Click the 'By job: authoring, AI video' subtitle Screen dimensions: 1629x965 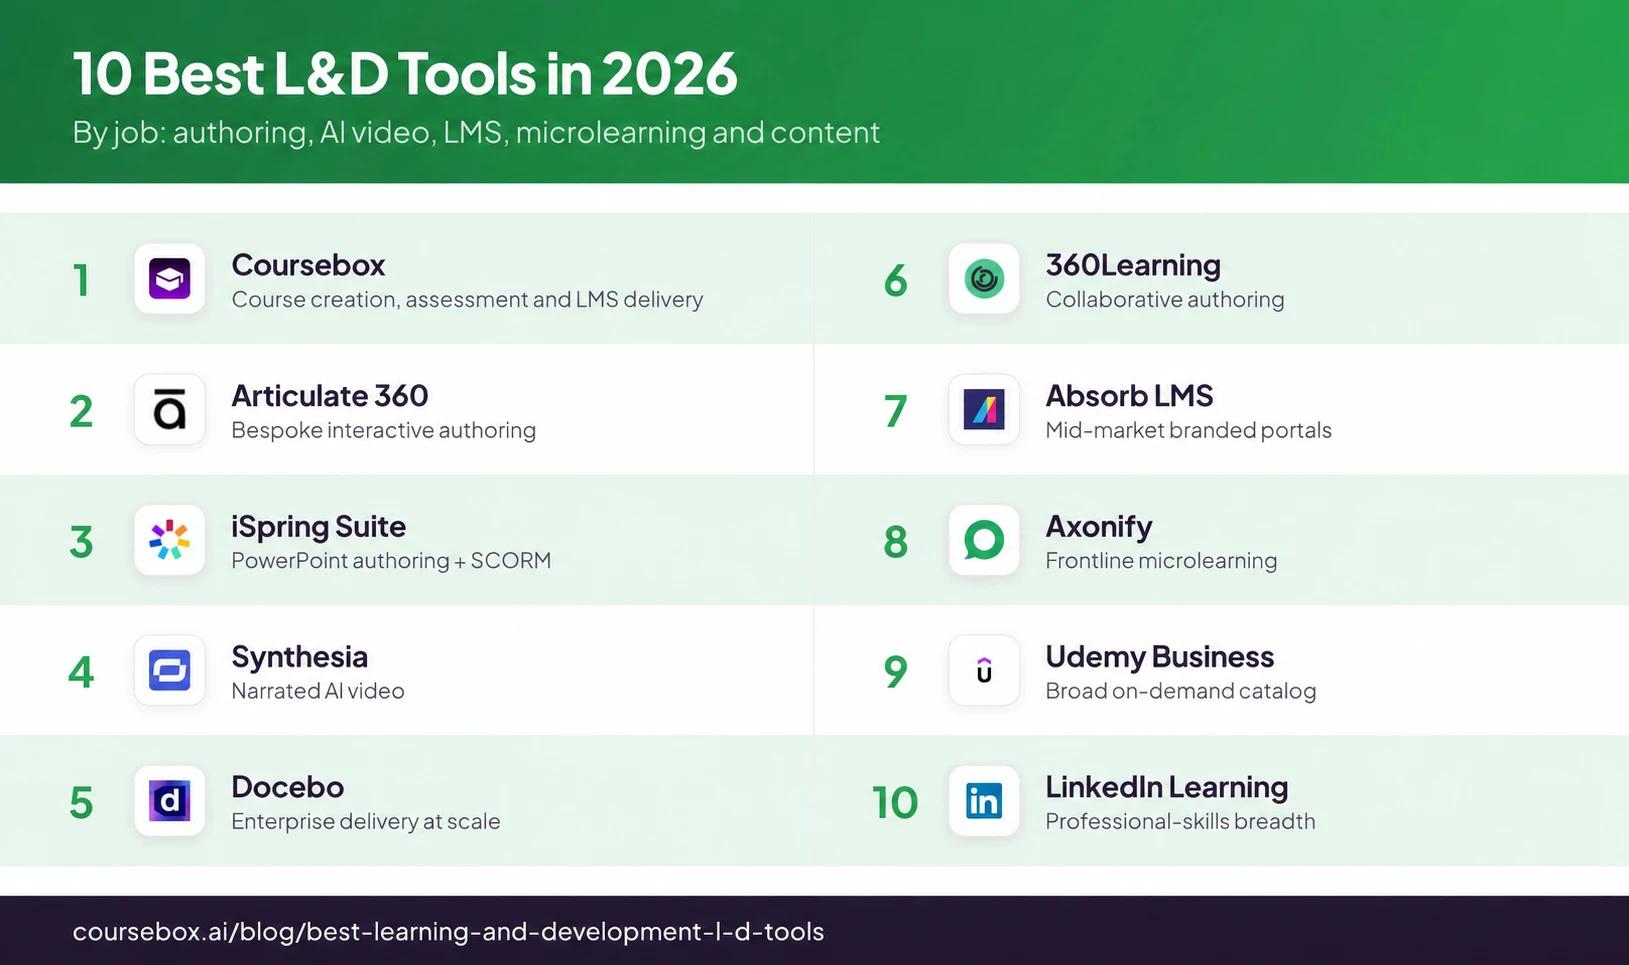[x=476, y=133]
